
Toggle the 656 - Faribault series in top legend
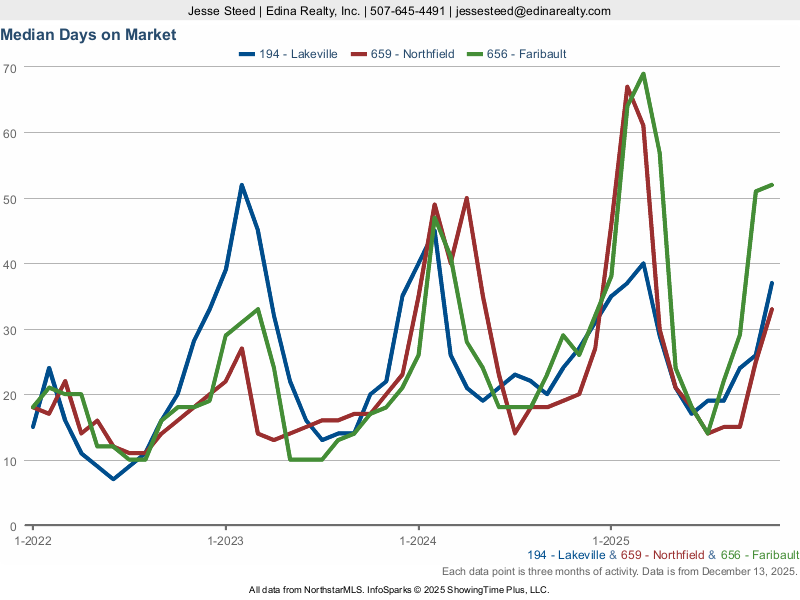point(526,54)
